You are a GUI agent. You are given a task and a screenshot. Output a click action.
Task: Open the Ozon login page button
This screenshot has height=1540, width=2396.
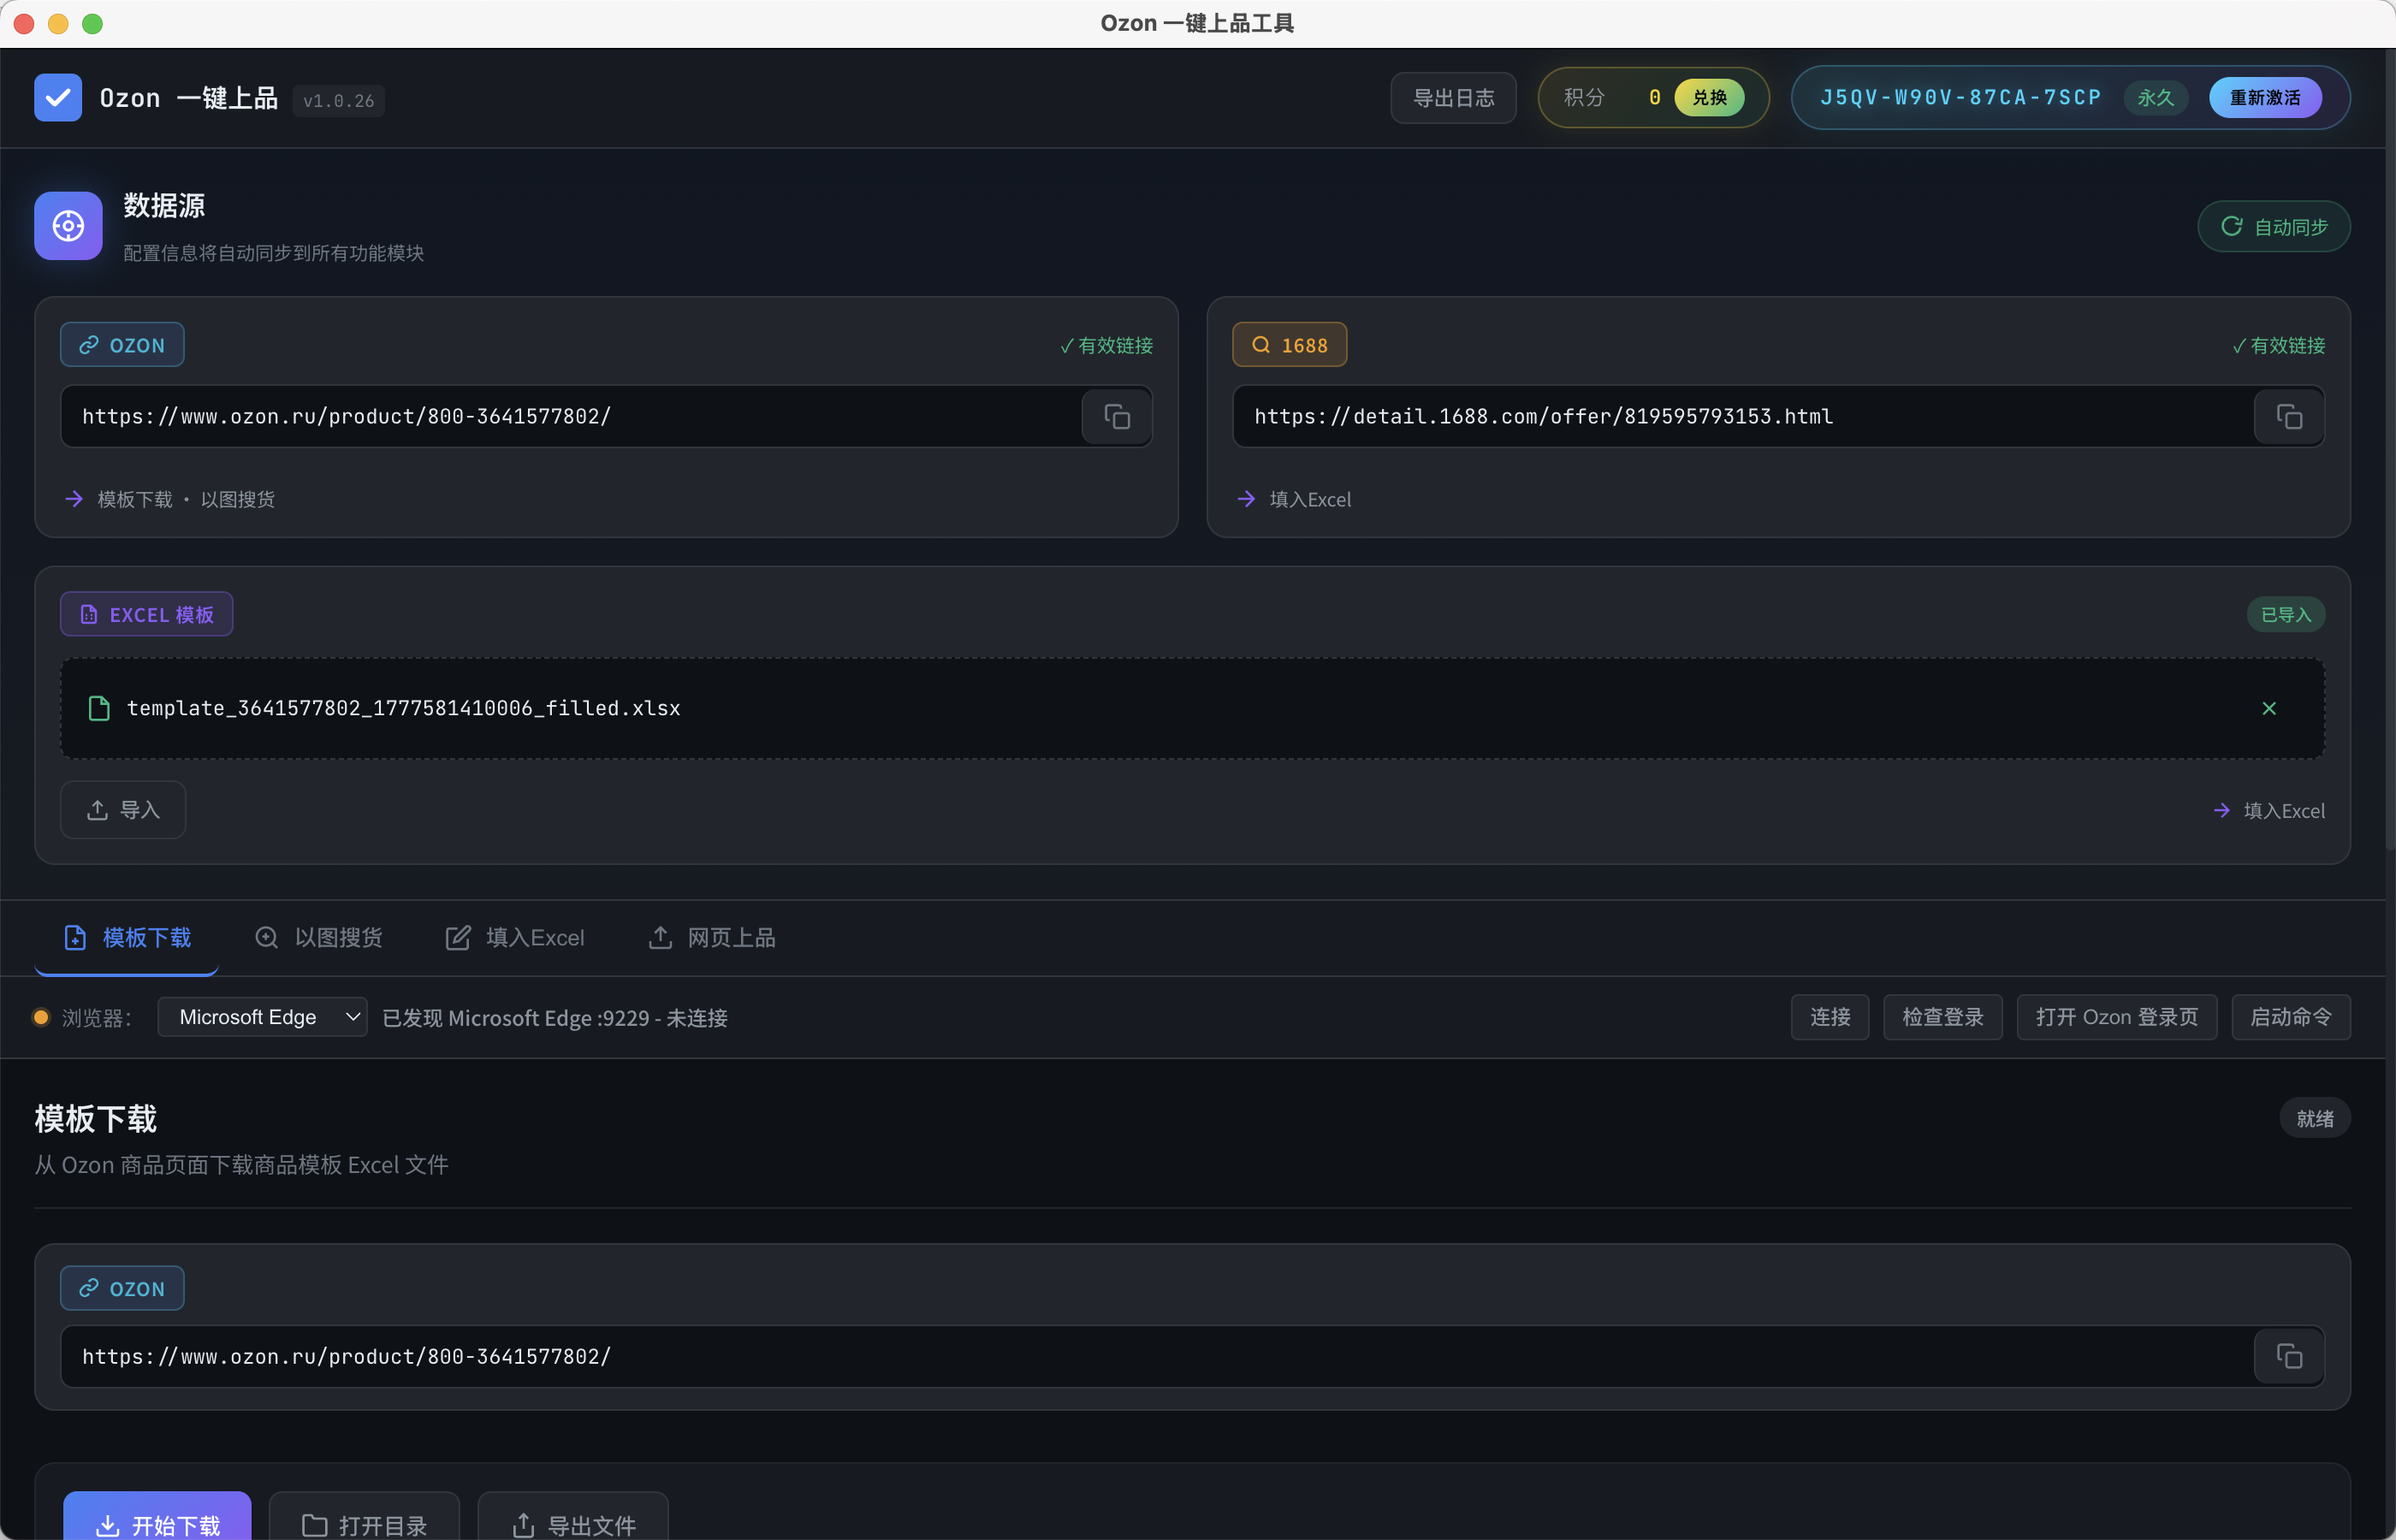coord(2116,1017)
